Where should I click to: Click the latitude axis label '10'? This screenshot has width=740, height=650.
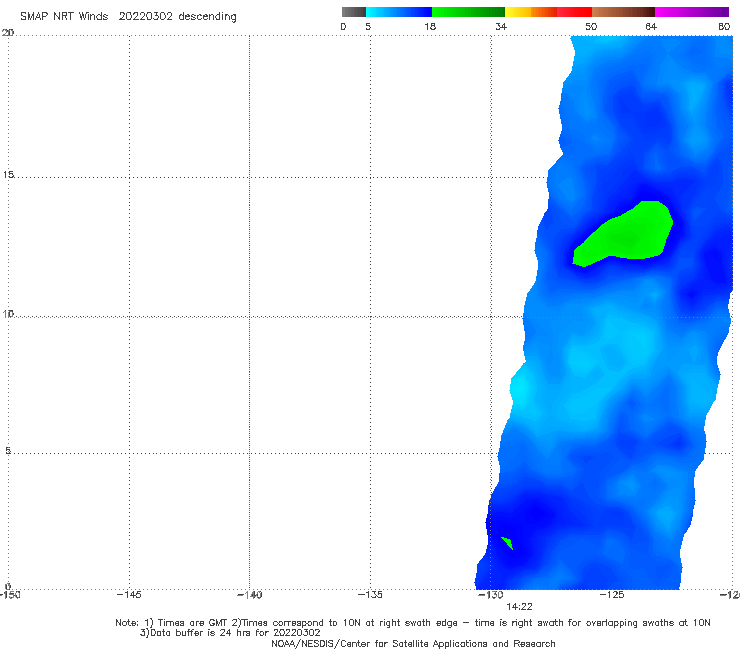(8, 313)
